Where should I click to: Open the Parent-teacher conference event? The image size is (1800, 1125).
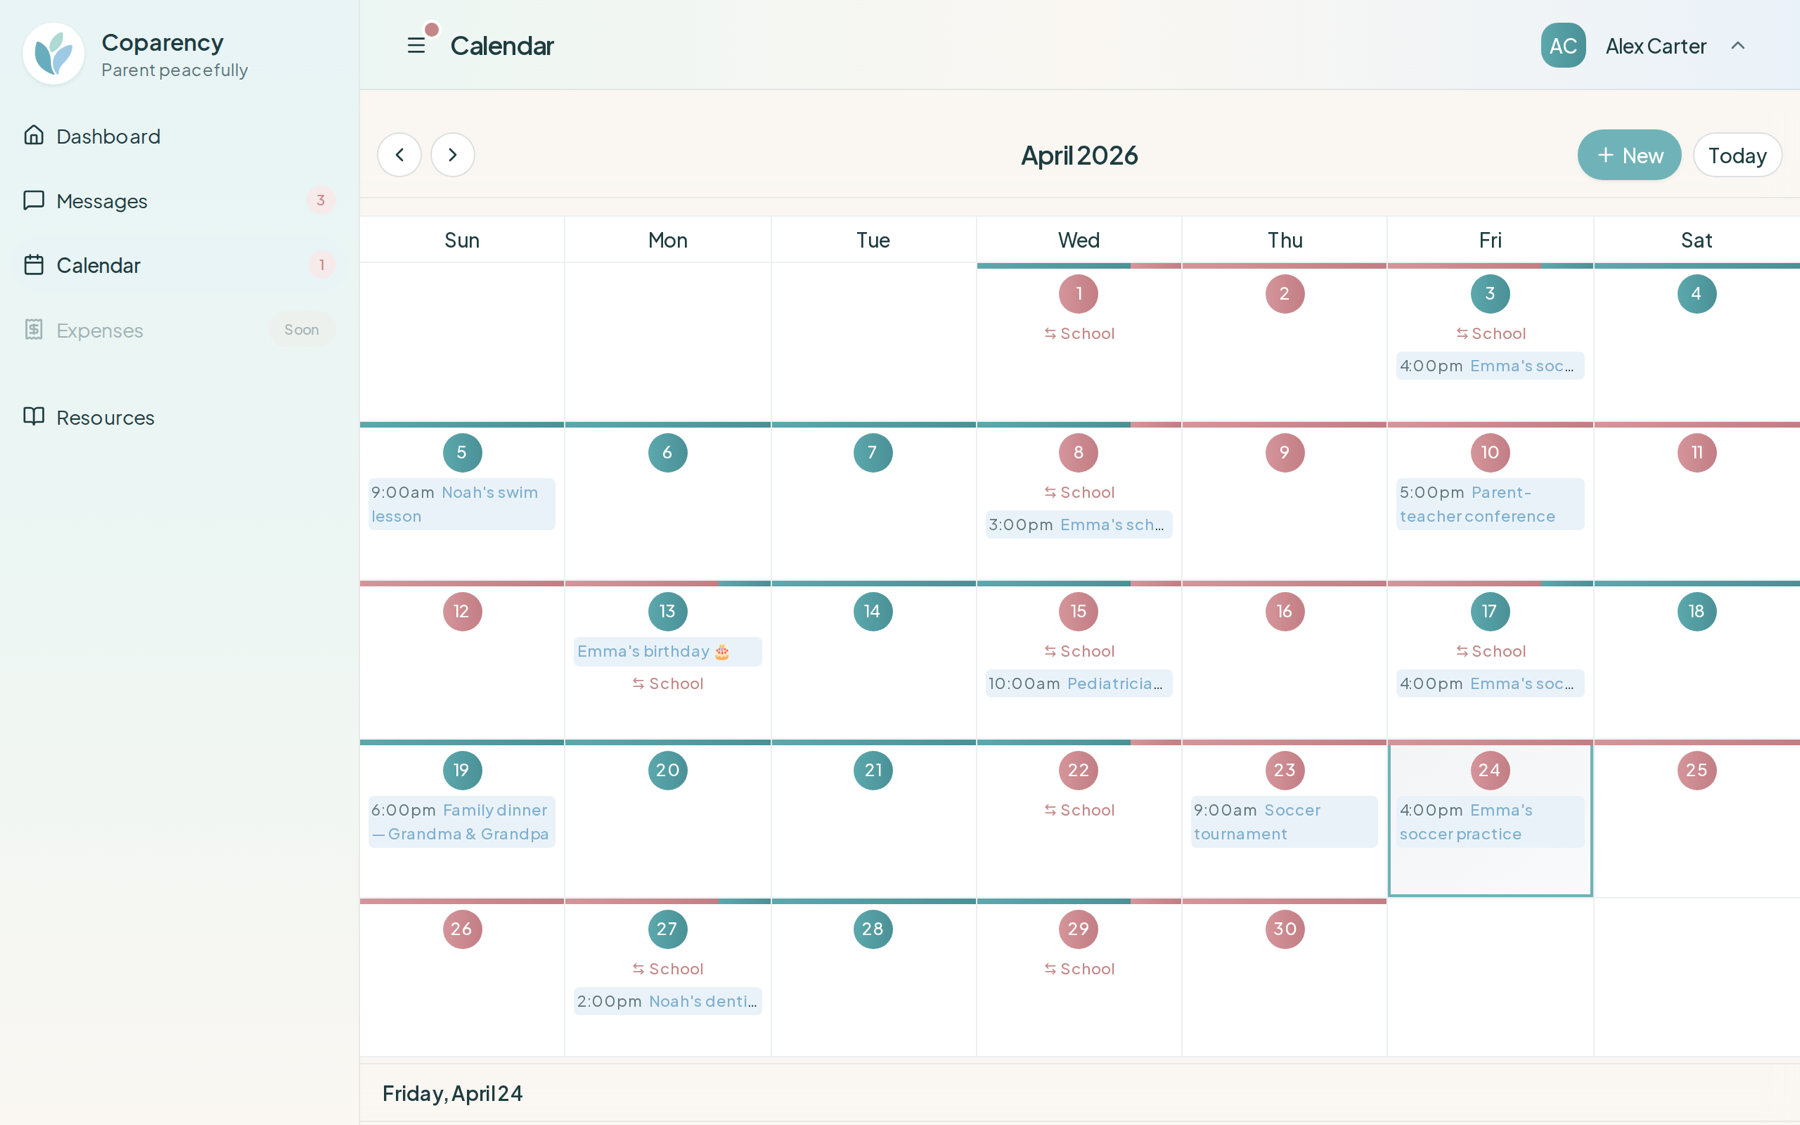pyautogui.click(x=1489, y=504)
